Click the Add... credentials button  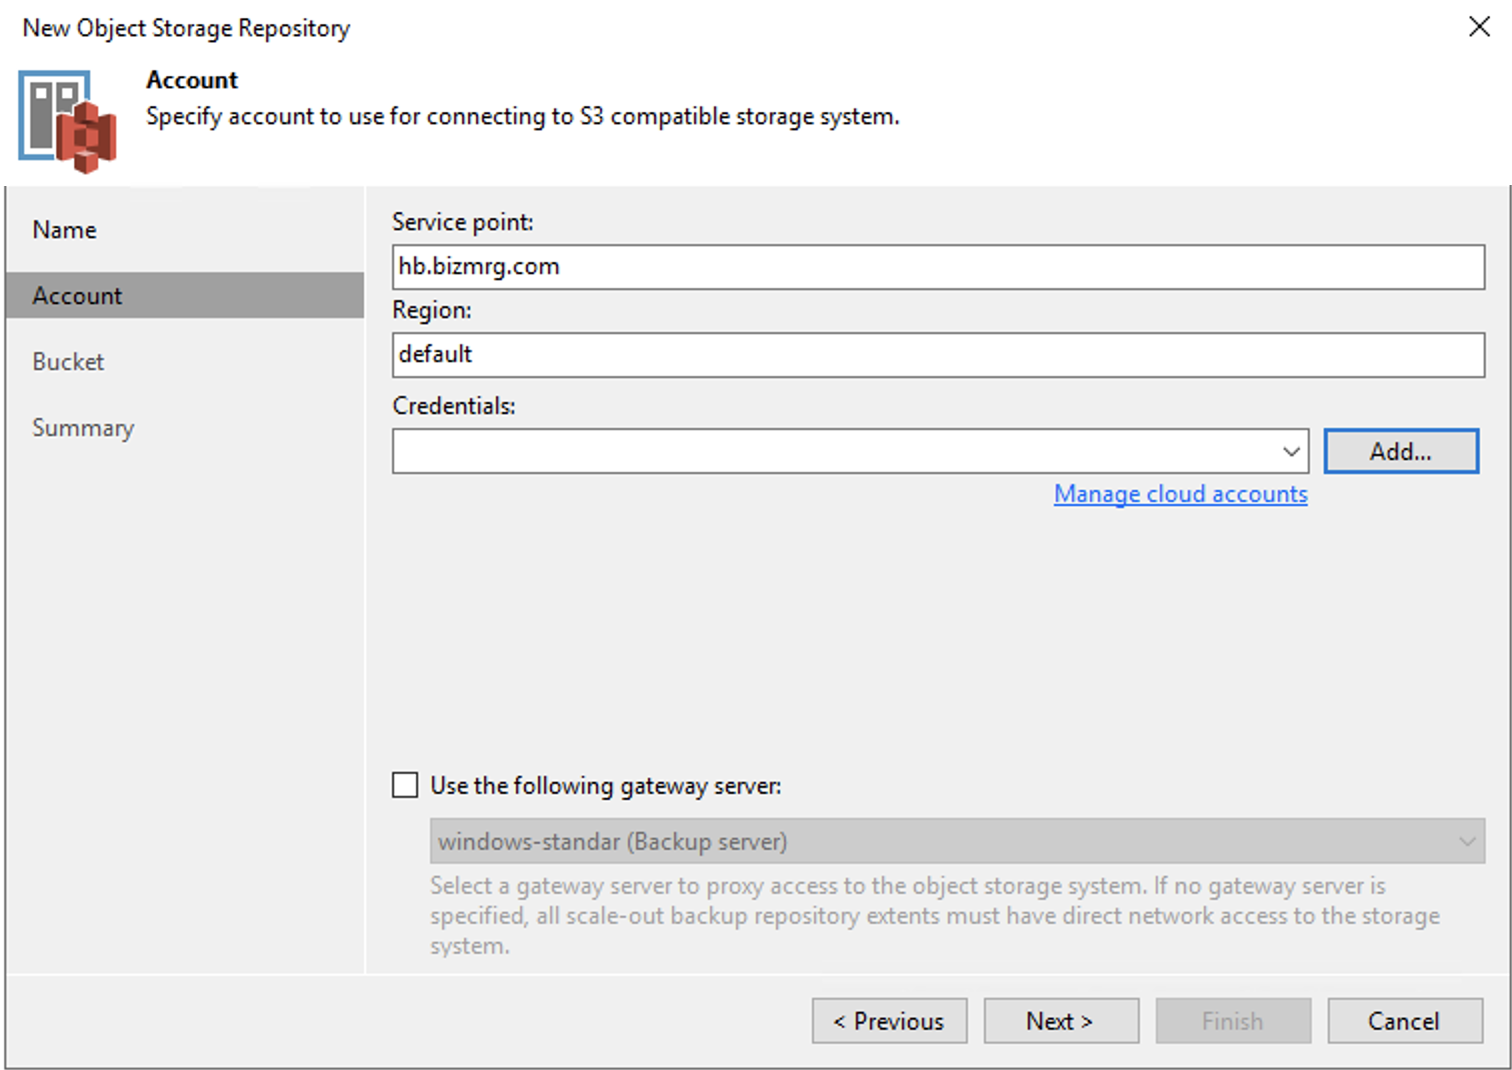click(1401, 451)
